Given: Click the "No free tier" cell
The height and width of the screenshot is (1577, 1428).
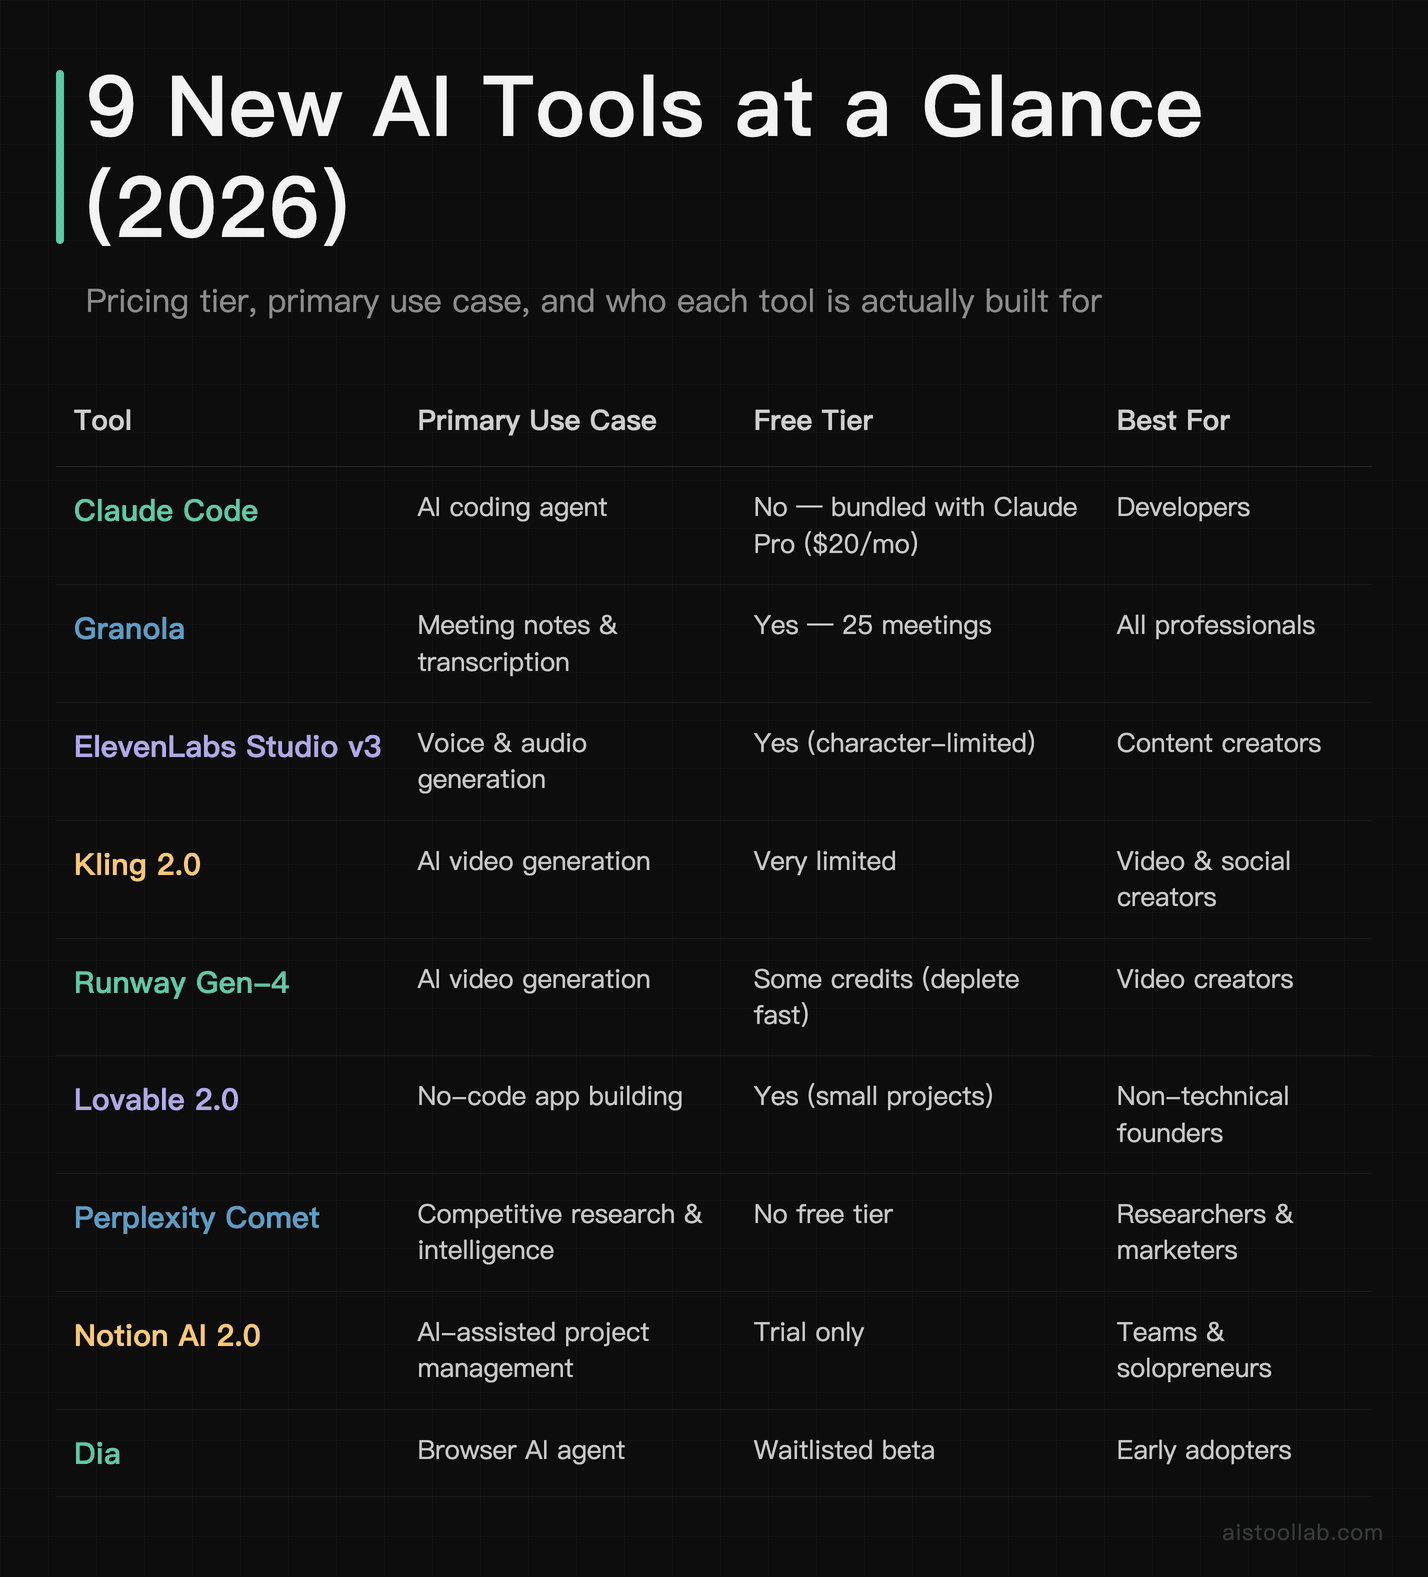Looking at the screenshot, I should [x=823, y=1215].
